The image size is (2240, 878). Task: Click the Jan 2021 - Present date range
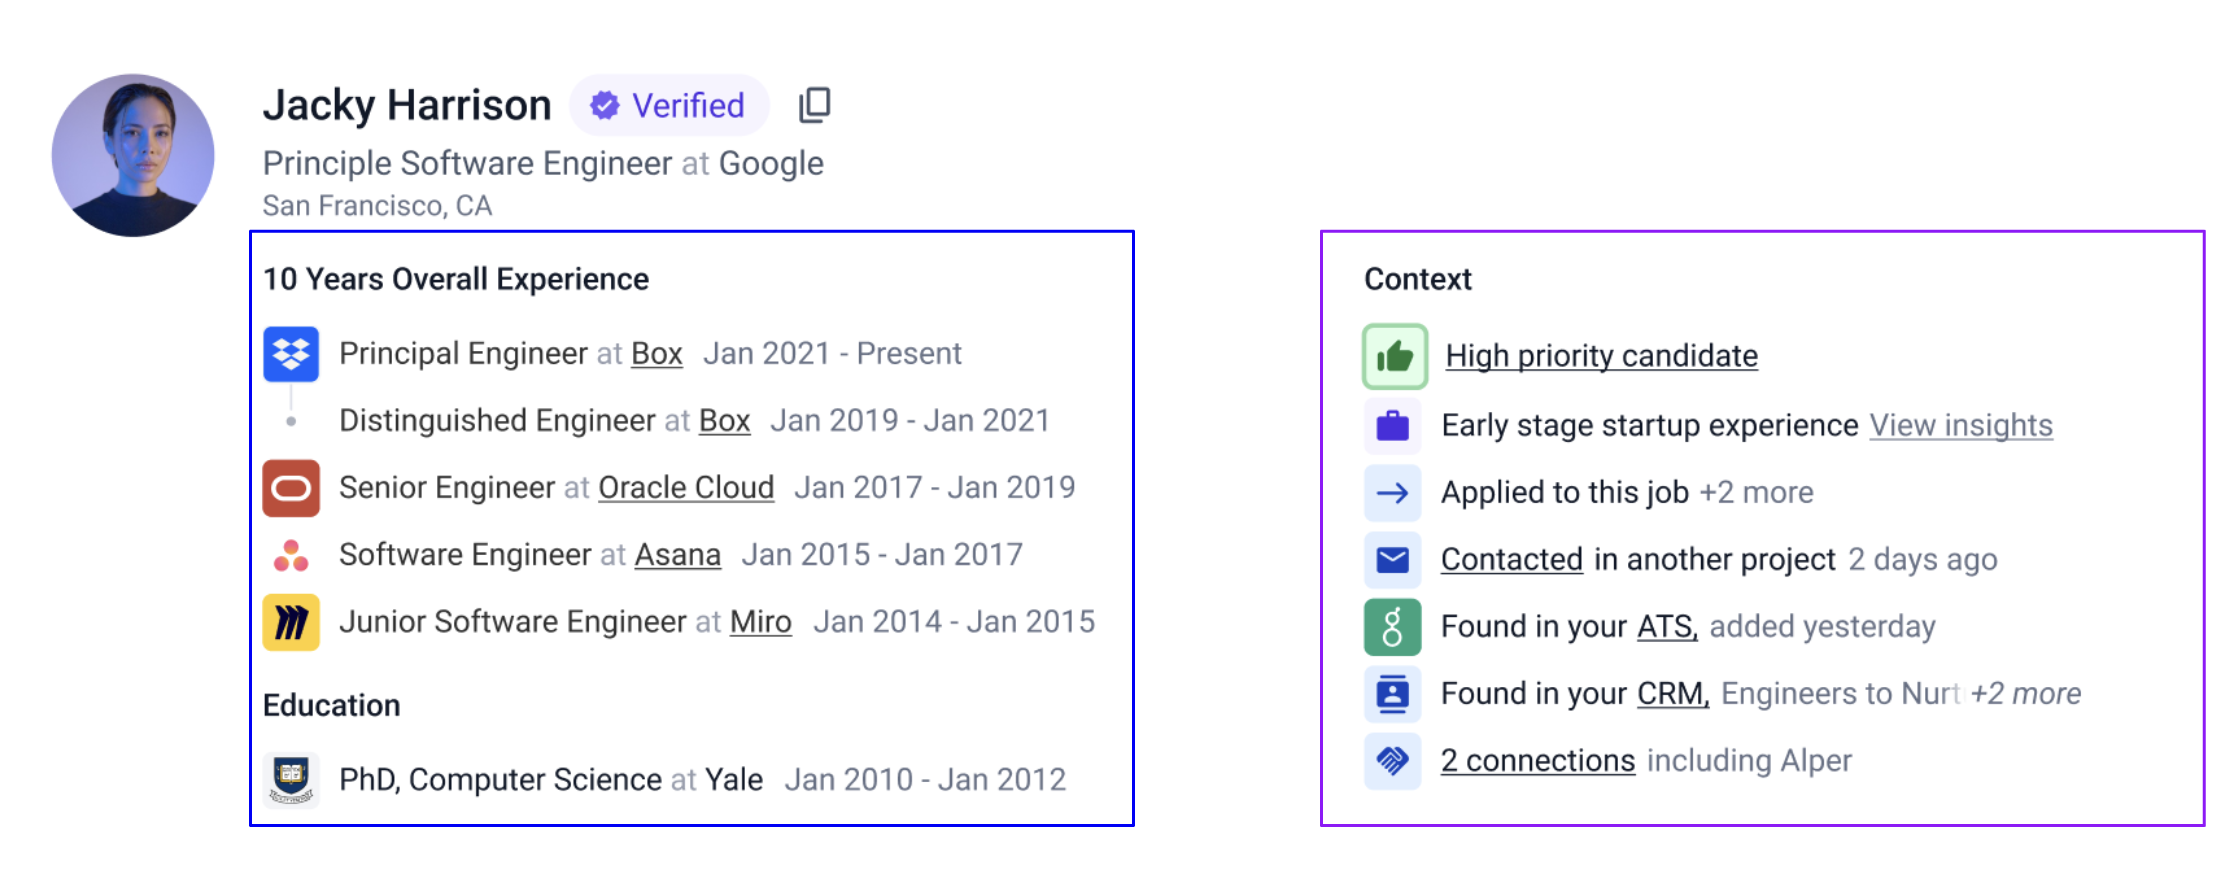coord(832,354)
